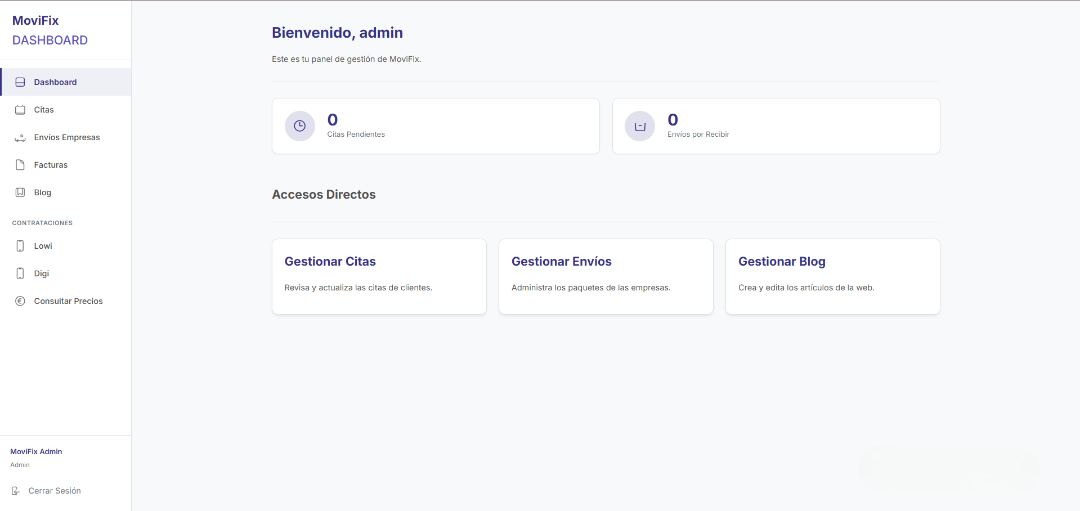Go to Consultar Precios in the sidebar

[x=68, y=301]
